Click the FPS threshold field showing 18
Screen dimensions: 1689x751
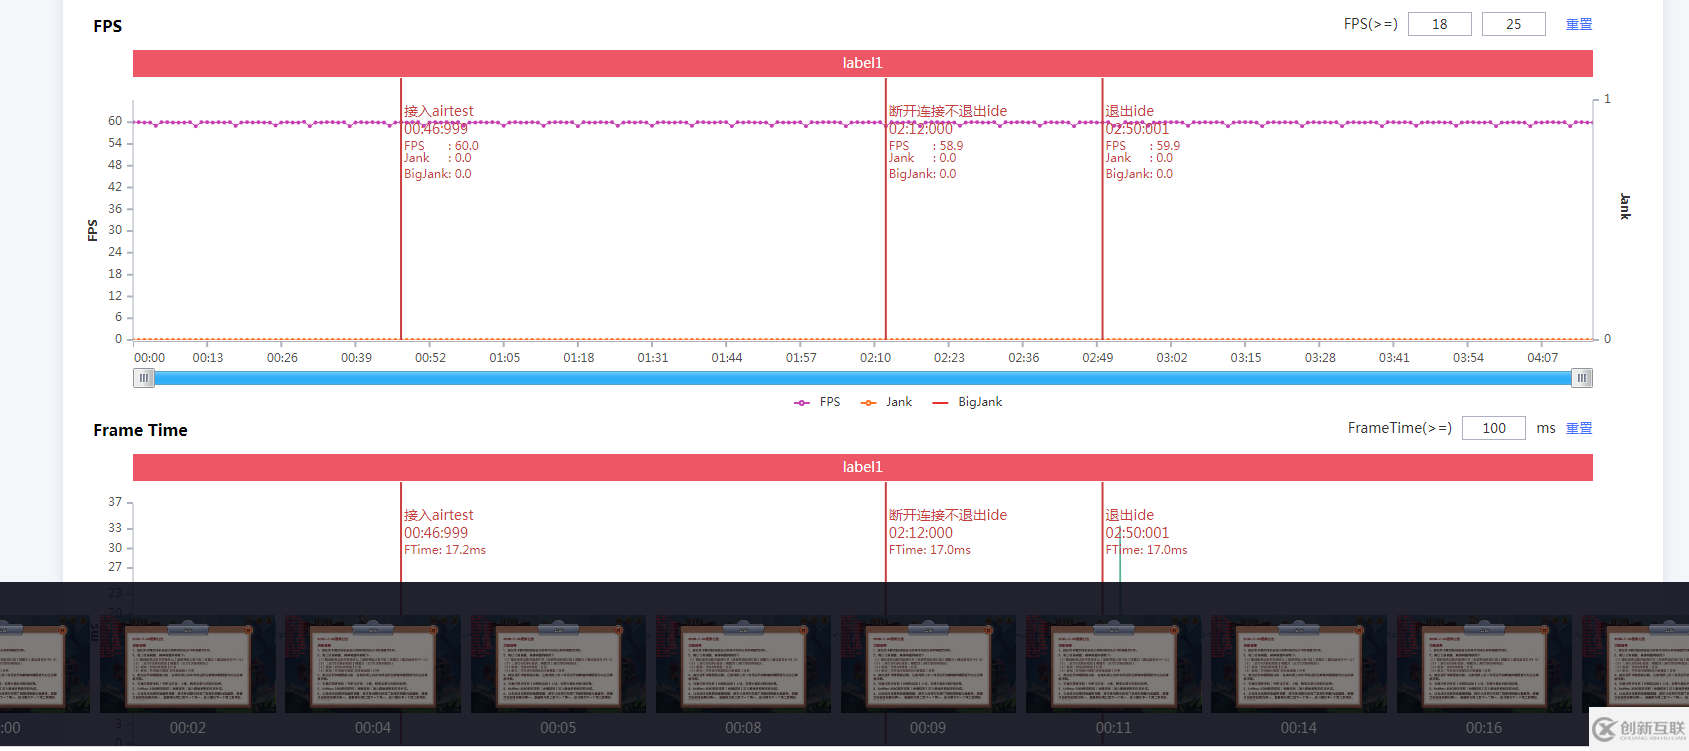1439,24
